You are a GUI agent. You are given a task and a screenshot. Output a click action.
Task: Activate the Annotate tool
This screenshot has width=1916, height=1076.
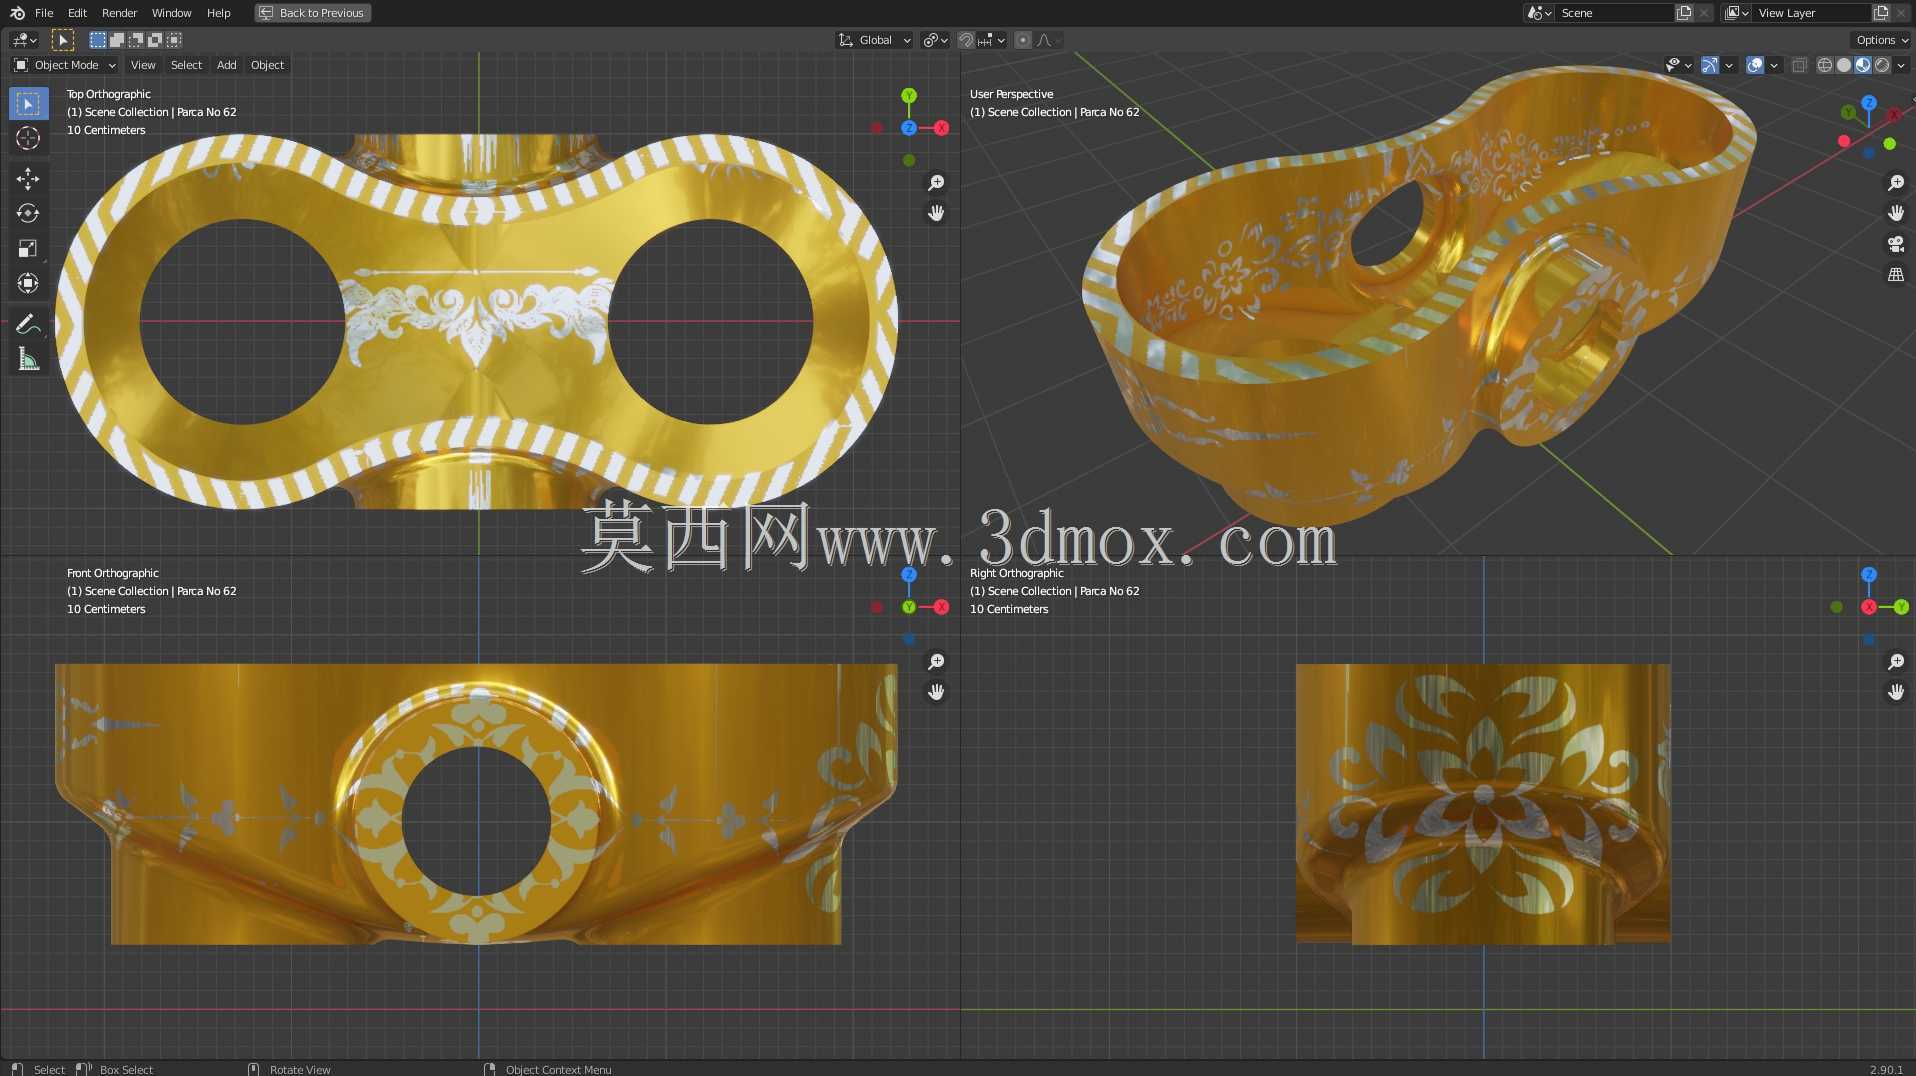coord(28,324)
